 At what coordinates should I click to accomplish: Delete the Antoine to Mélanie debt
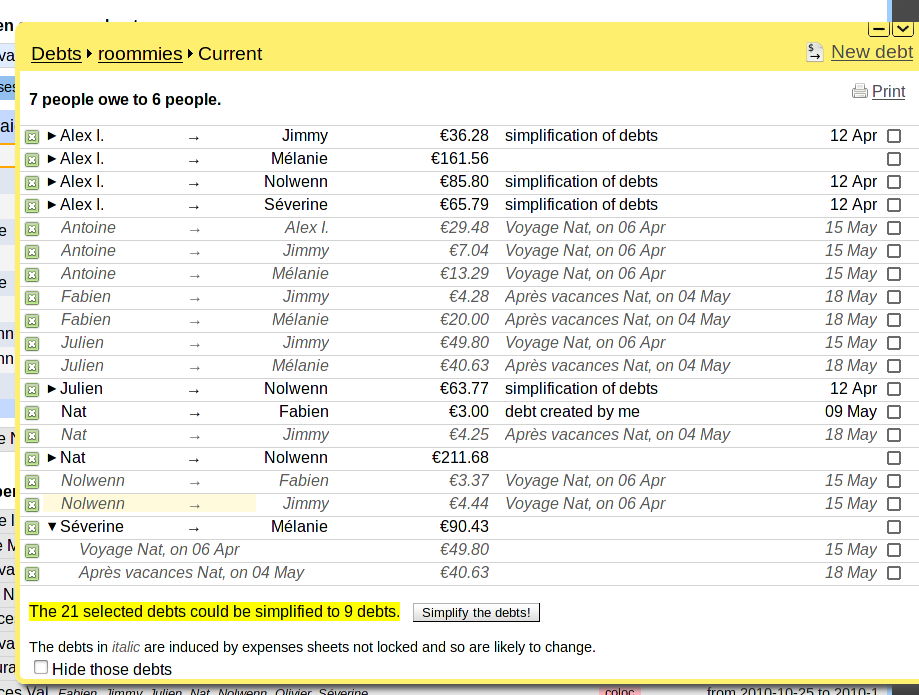(32, 275)
